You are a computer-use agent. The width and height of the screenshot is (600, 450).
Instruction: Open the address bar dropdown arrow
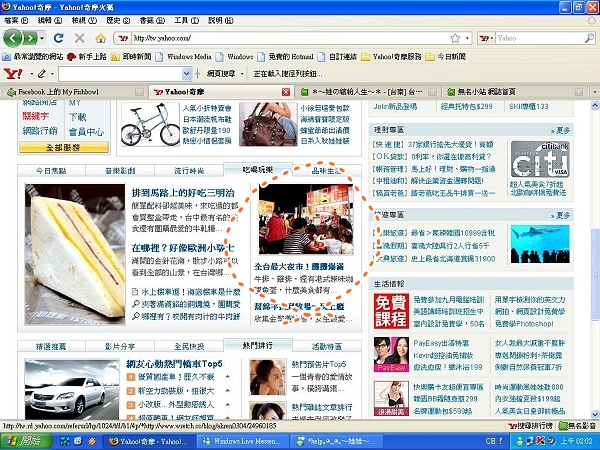pyautogui.click(x=467, y=38)
